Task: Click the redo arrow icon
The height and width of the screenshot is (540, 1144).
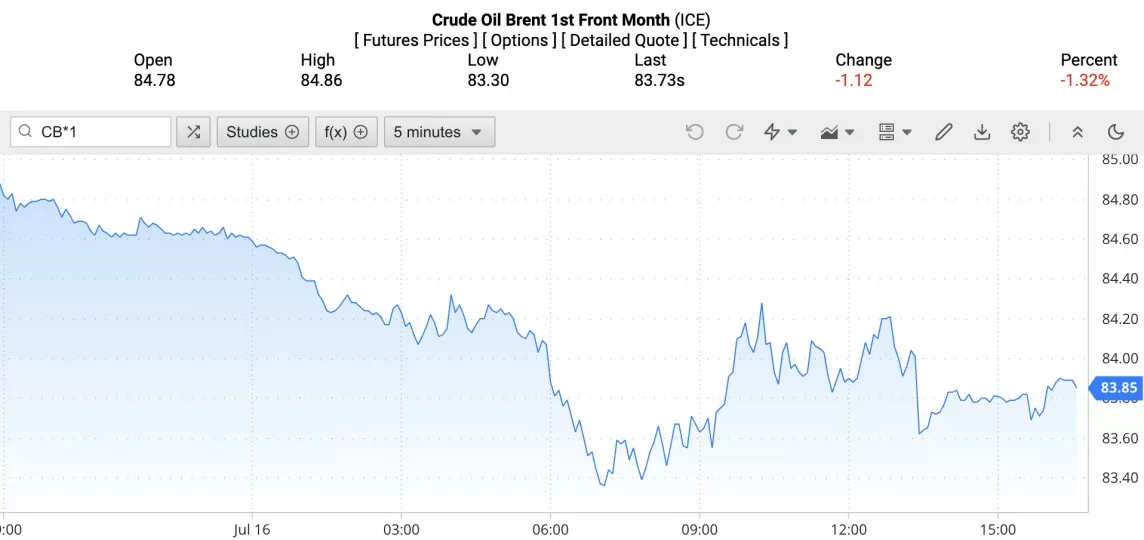Action: coord(734,132)
